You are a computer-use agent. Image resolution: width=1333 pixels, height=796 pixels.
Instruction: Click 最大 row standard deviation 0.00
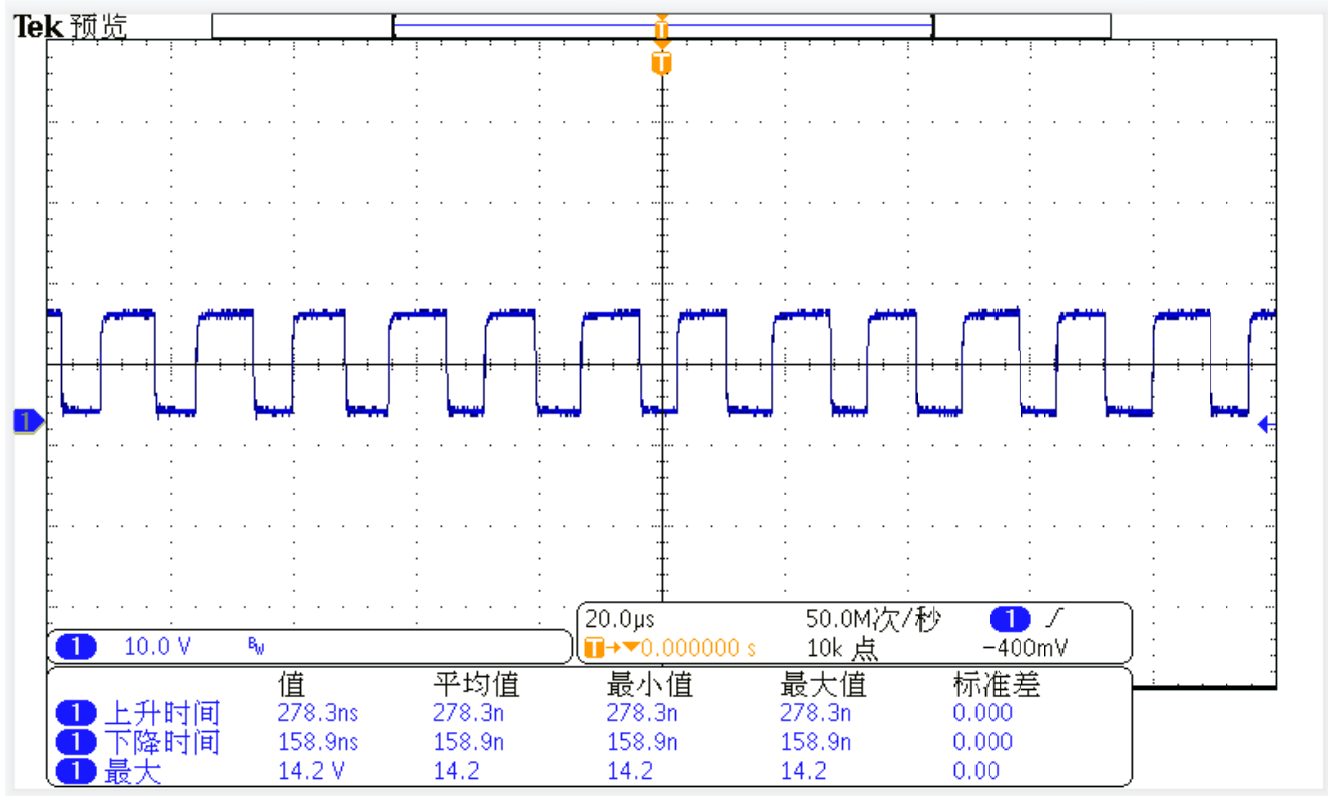976,771
